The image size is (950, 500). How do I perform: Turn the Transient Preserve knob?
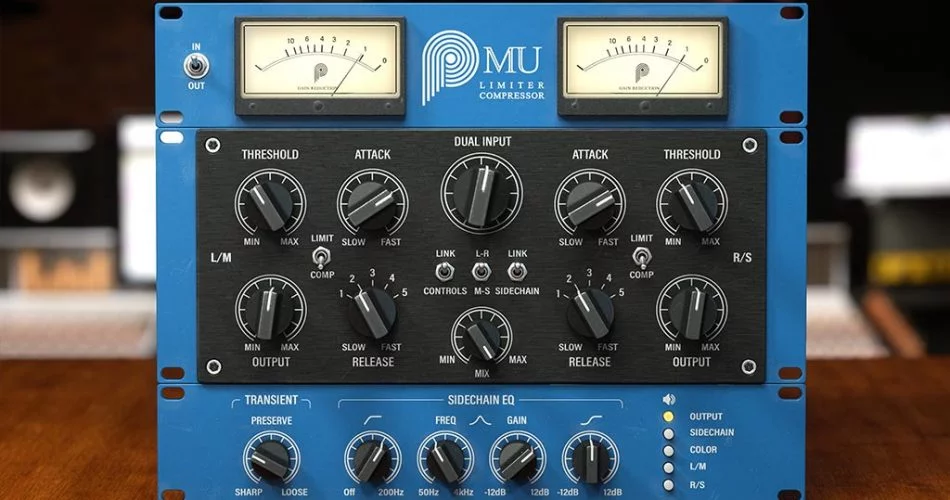[x=271, y=459]
